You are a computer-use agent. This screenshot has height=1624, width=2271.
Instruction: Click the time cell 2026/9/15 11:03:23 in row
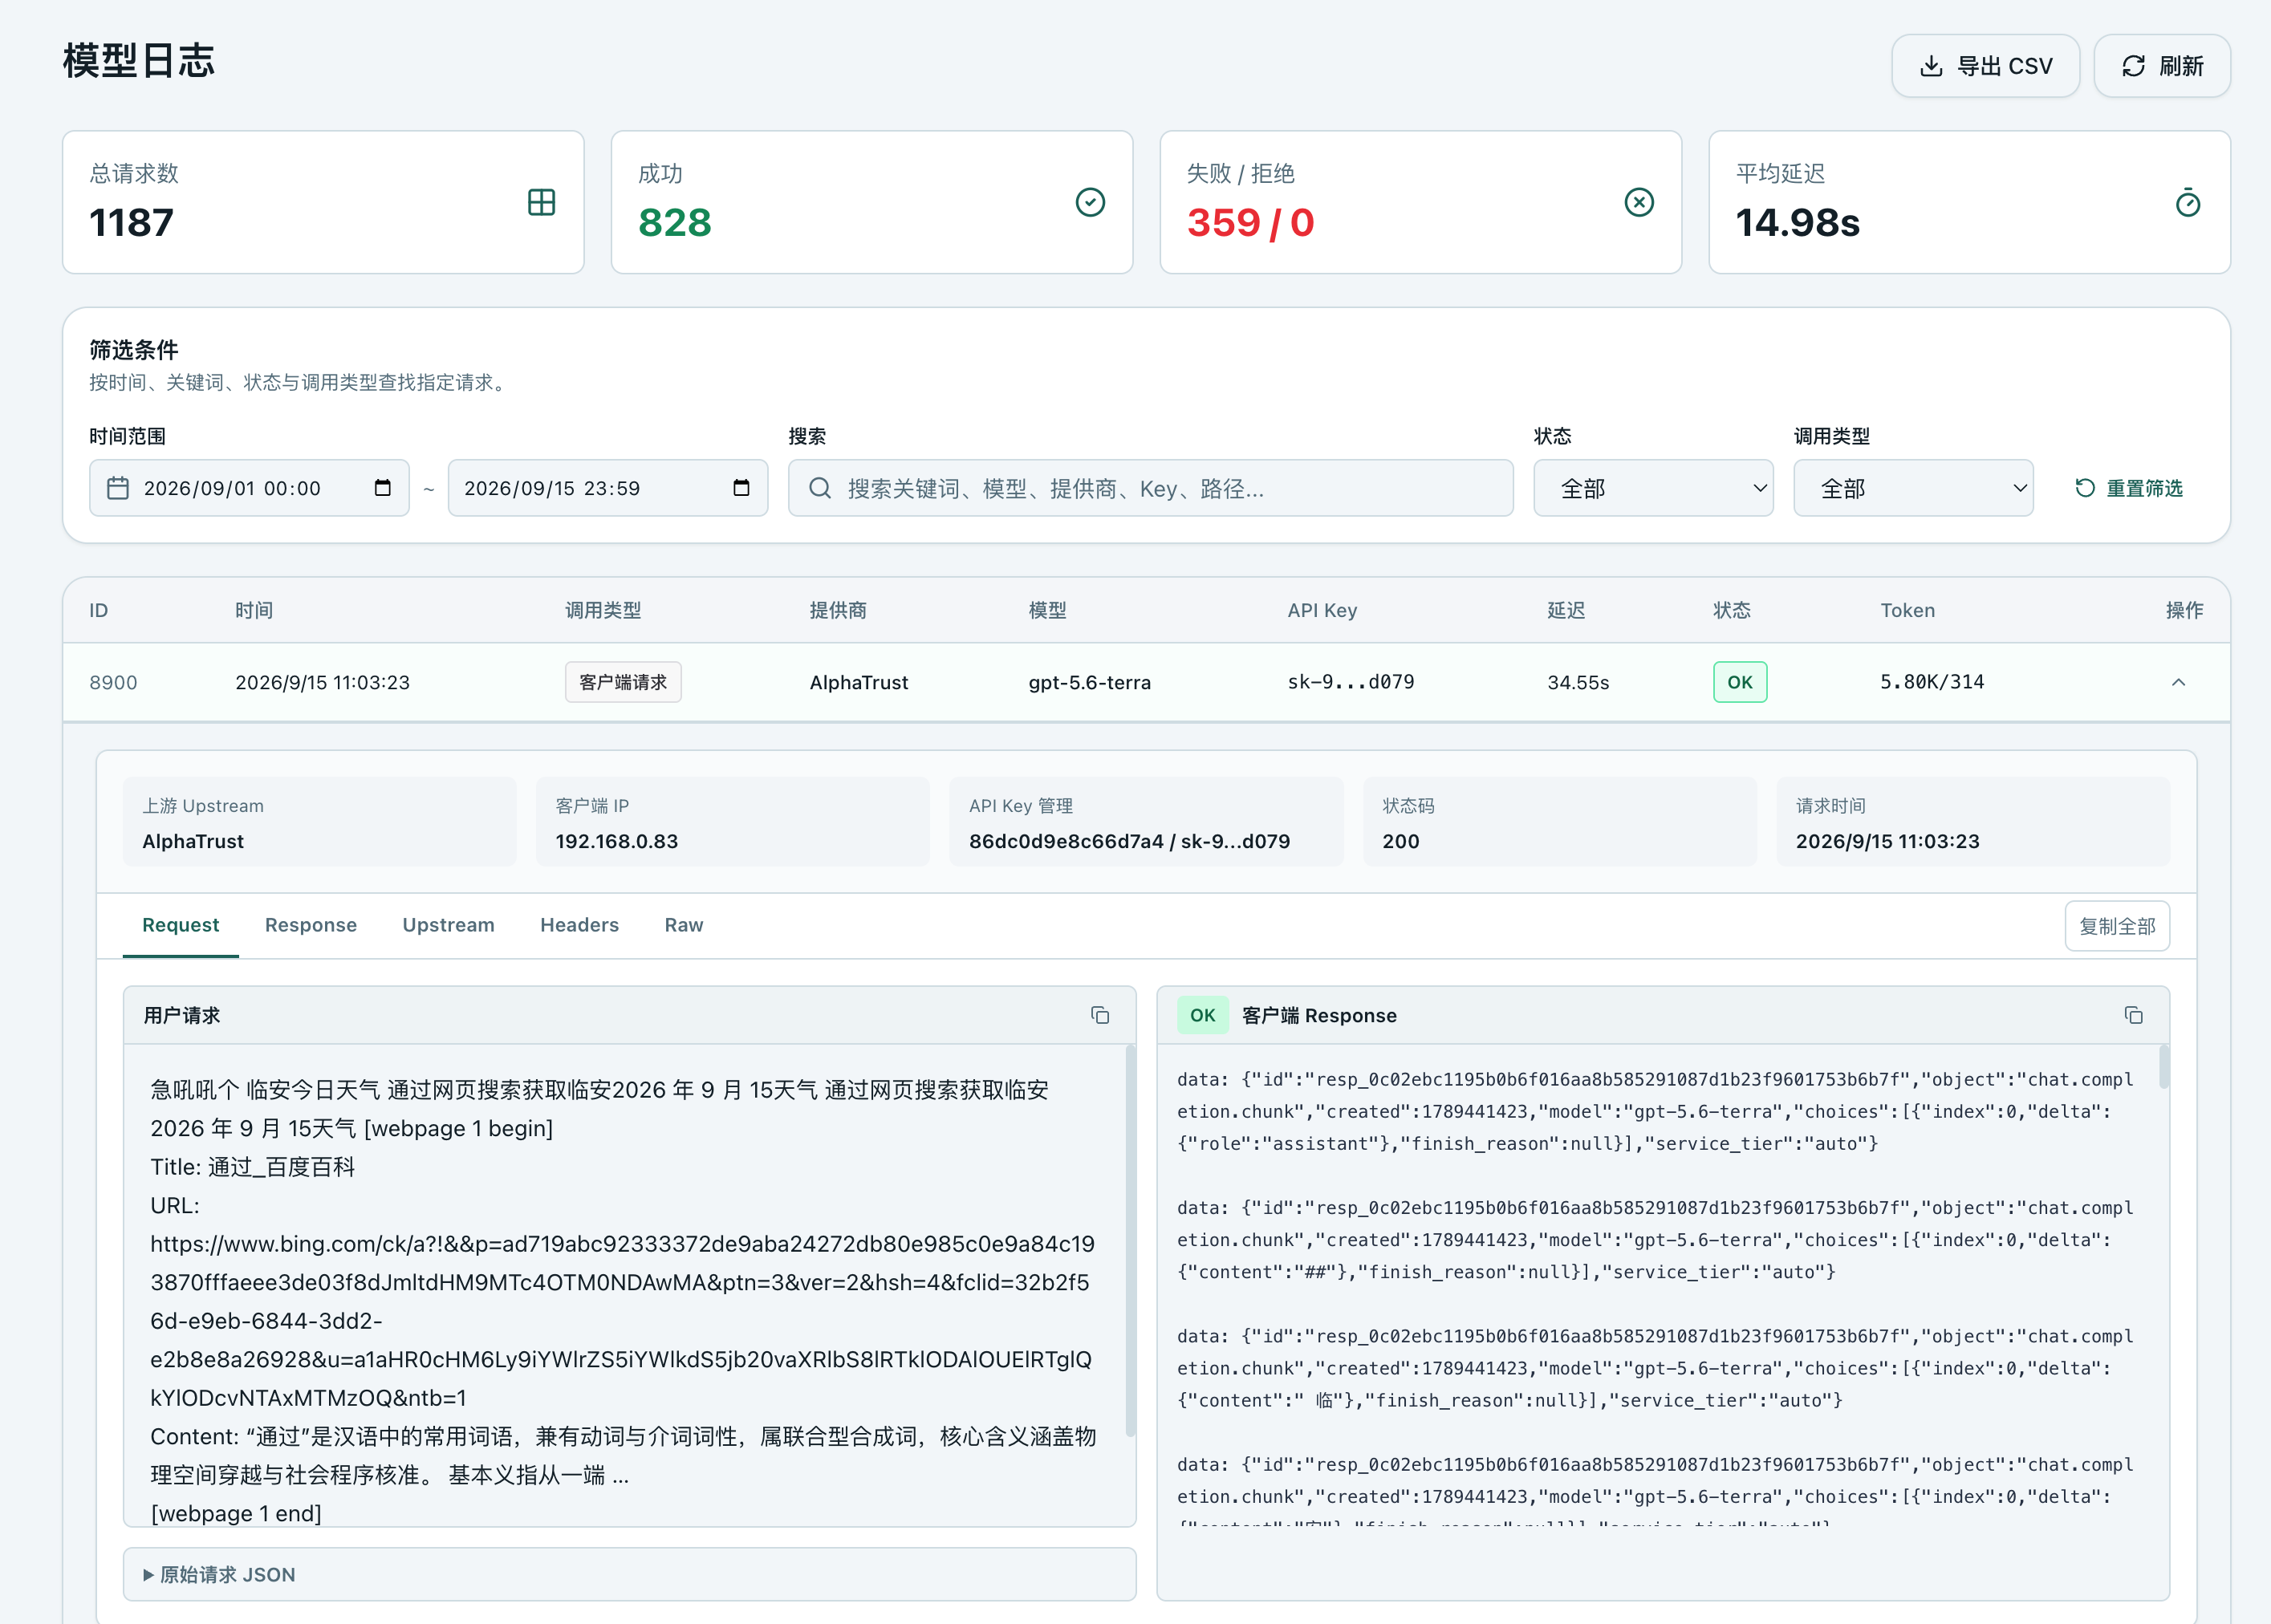[x=322, y=682]
